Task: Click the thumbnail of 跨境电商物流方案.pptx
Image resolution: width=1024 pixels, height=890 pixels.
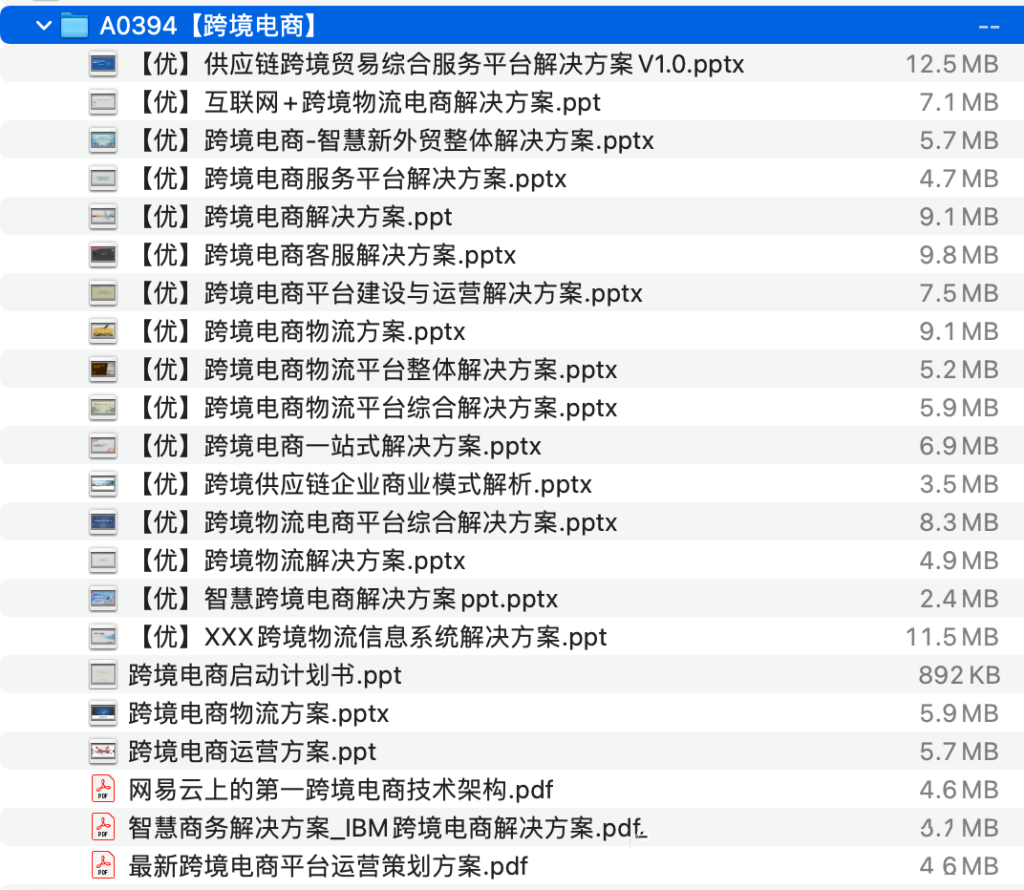Action: pos(103,331)
